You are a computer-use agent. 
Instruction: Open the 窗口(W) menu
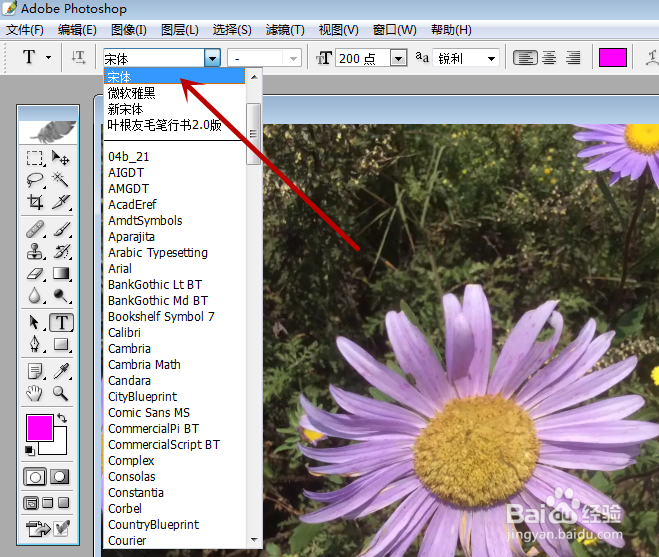[395, 30]
